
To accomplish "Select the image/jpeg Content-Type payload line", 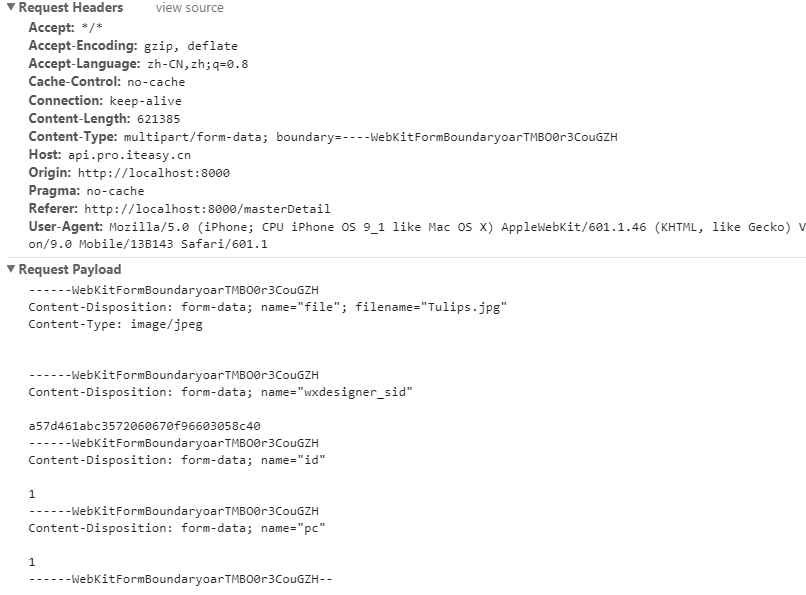I will tap(116, 324).
